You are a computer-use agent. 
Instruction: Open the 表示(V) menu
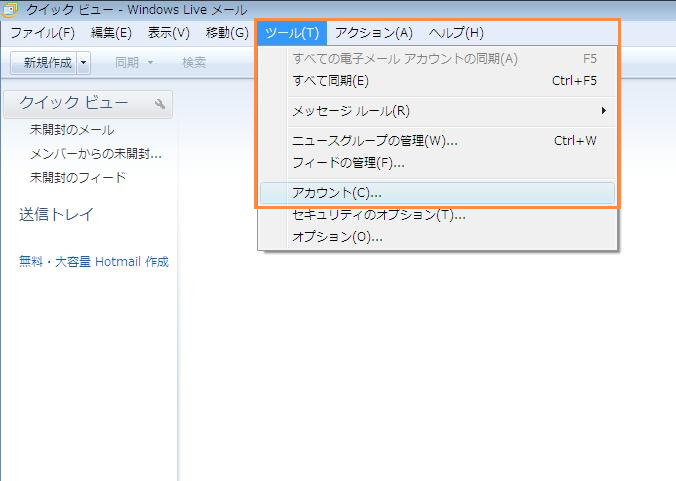coord(168,33)
